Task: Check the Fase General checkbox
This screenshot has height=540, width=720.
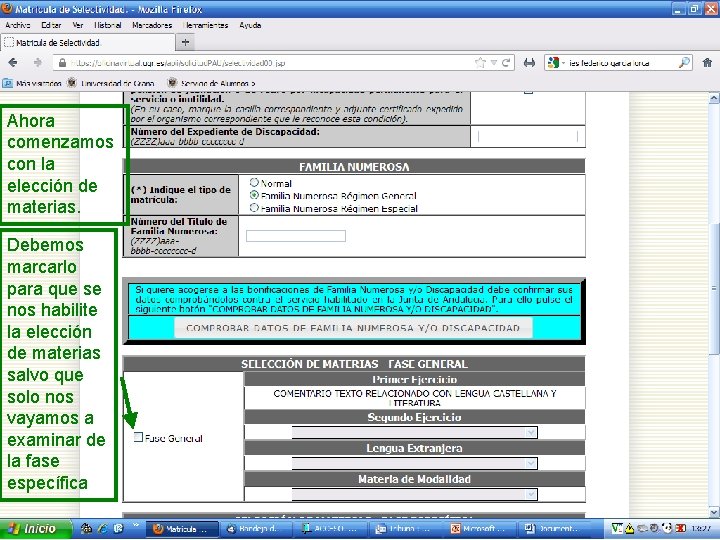Action: coord(138,437)
